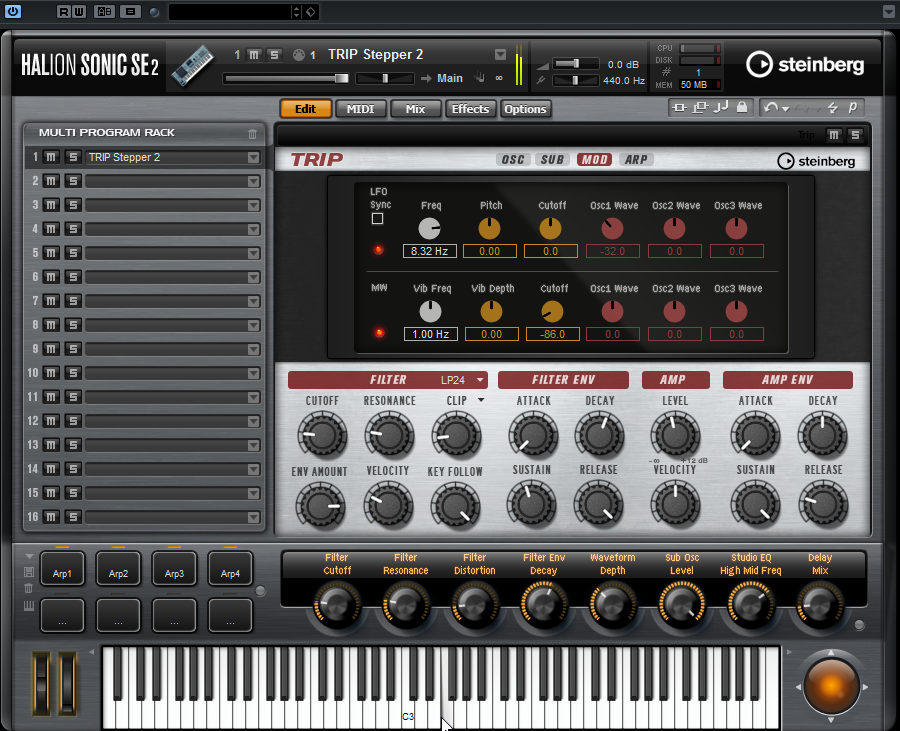Click the first icon in the global insert toolbar group
This screenshot has width=900, height=731.
pos(680,107)
